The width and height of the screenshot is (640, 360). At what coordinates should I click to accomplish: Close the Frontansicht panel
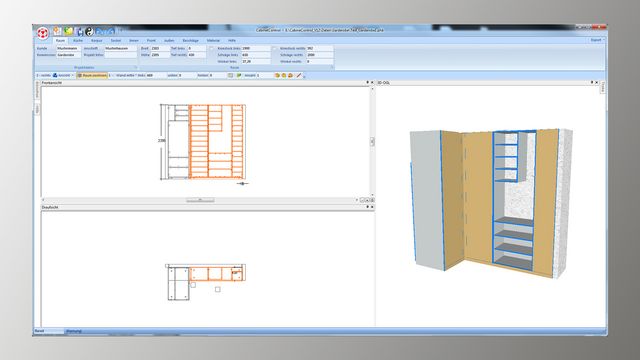[x=372, y=82]
